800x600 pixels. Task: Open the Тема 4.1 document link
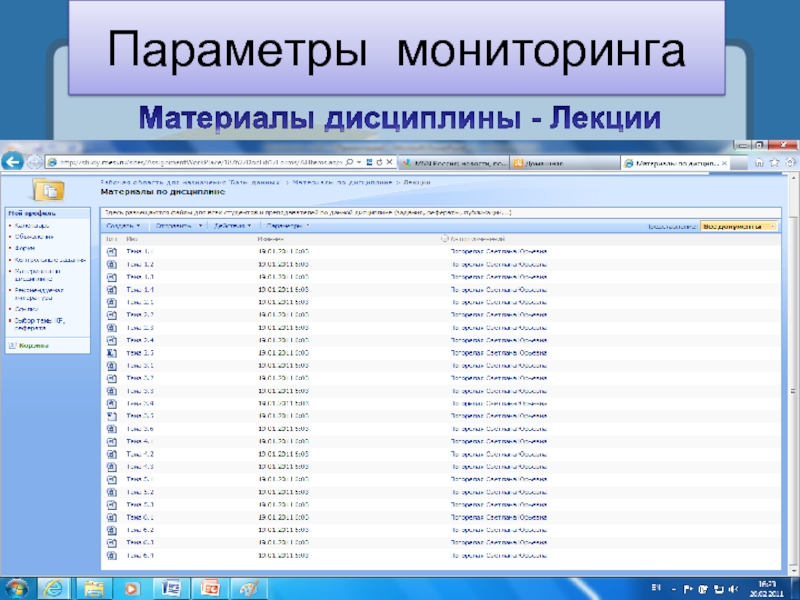pyautogui.click(x=140, y=441)
